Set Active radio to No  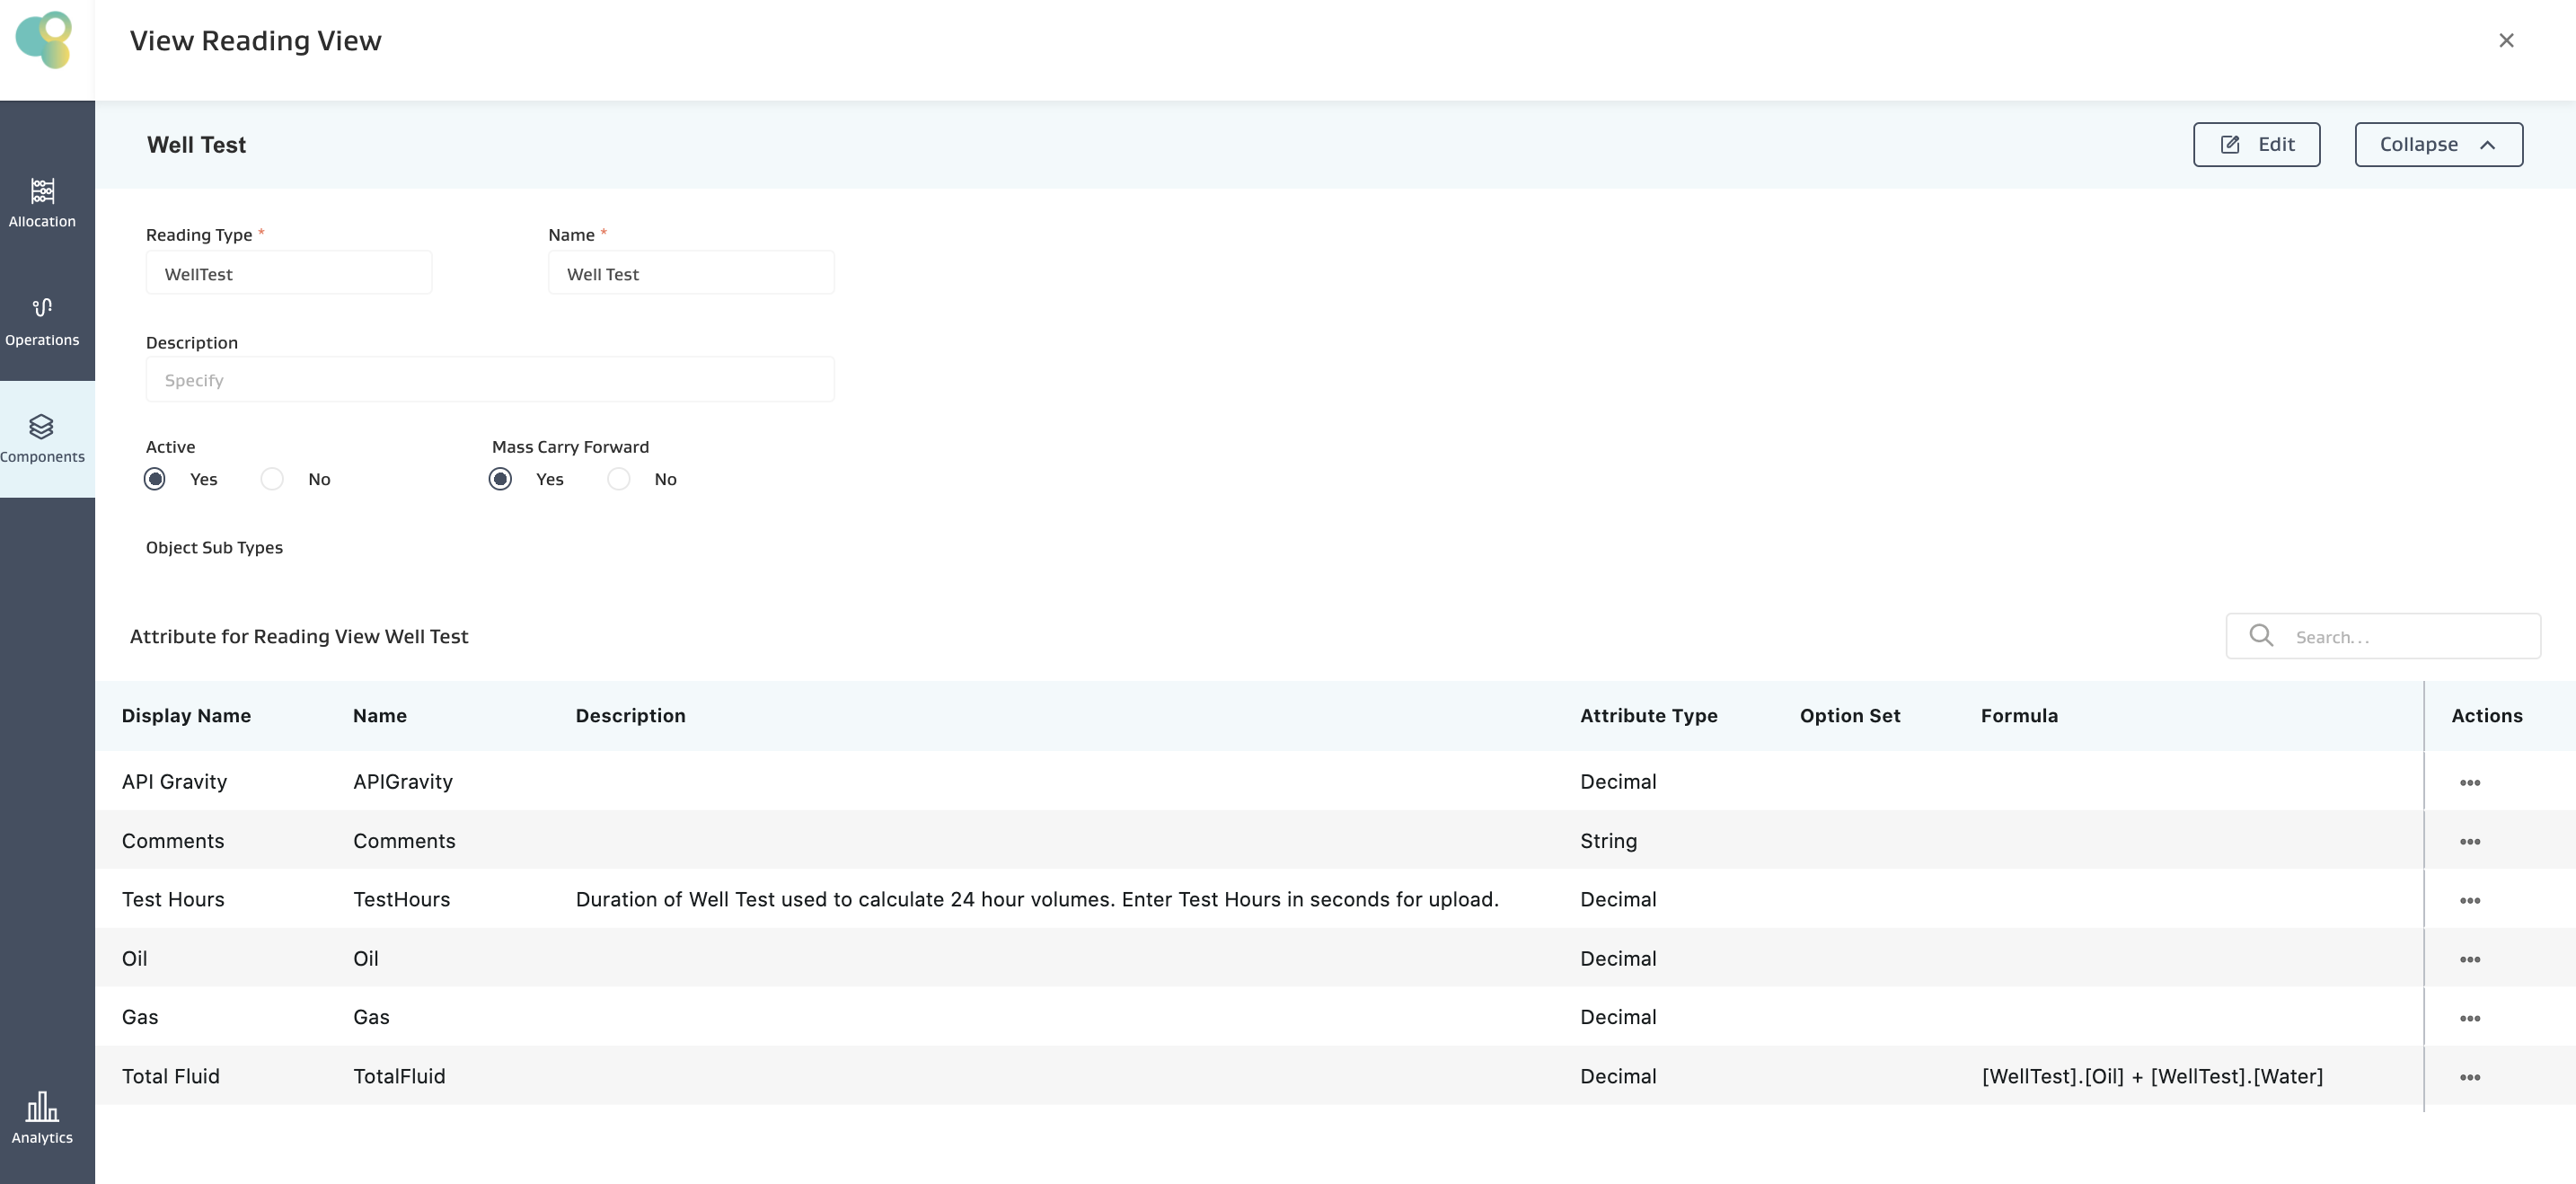coord(272,479)
